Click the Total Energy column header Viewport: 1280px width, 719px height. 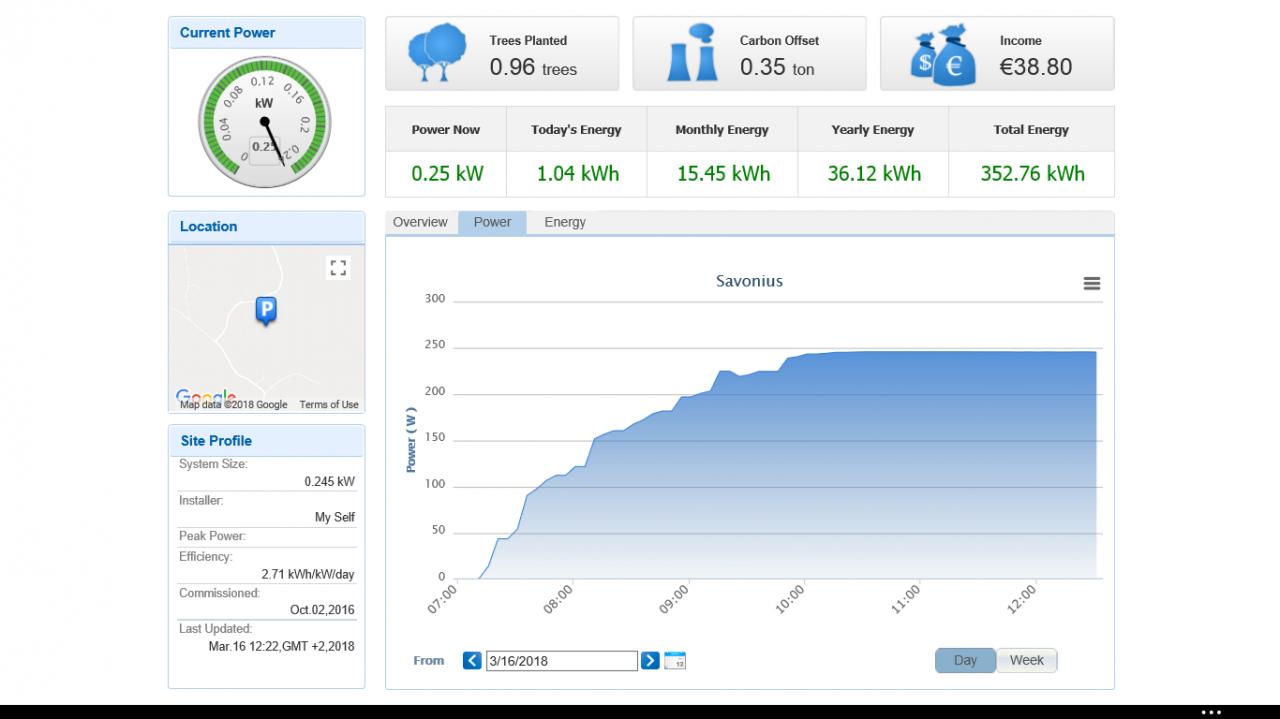pos(1032,130)
